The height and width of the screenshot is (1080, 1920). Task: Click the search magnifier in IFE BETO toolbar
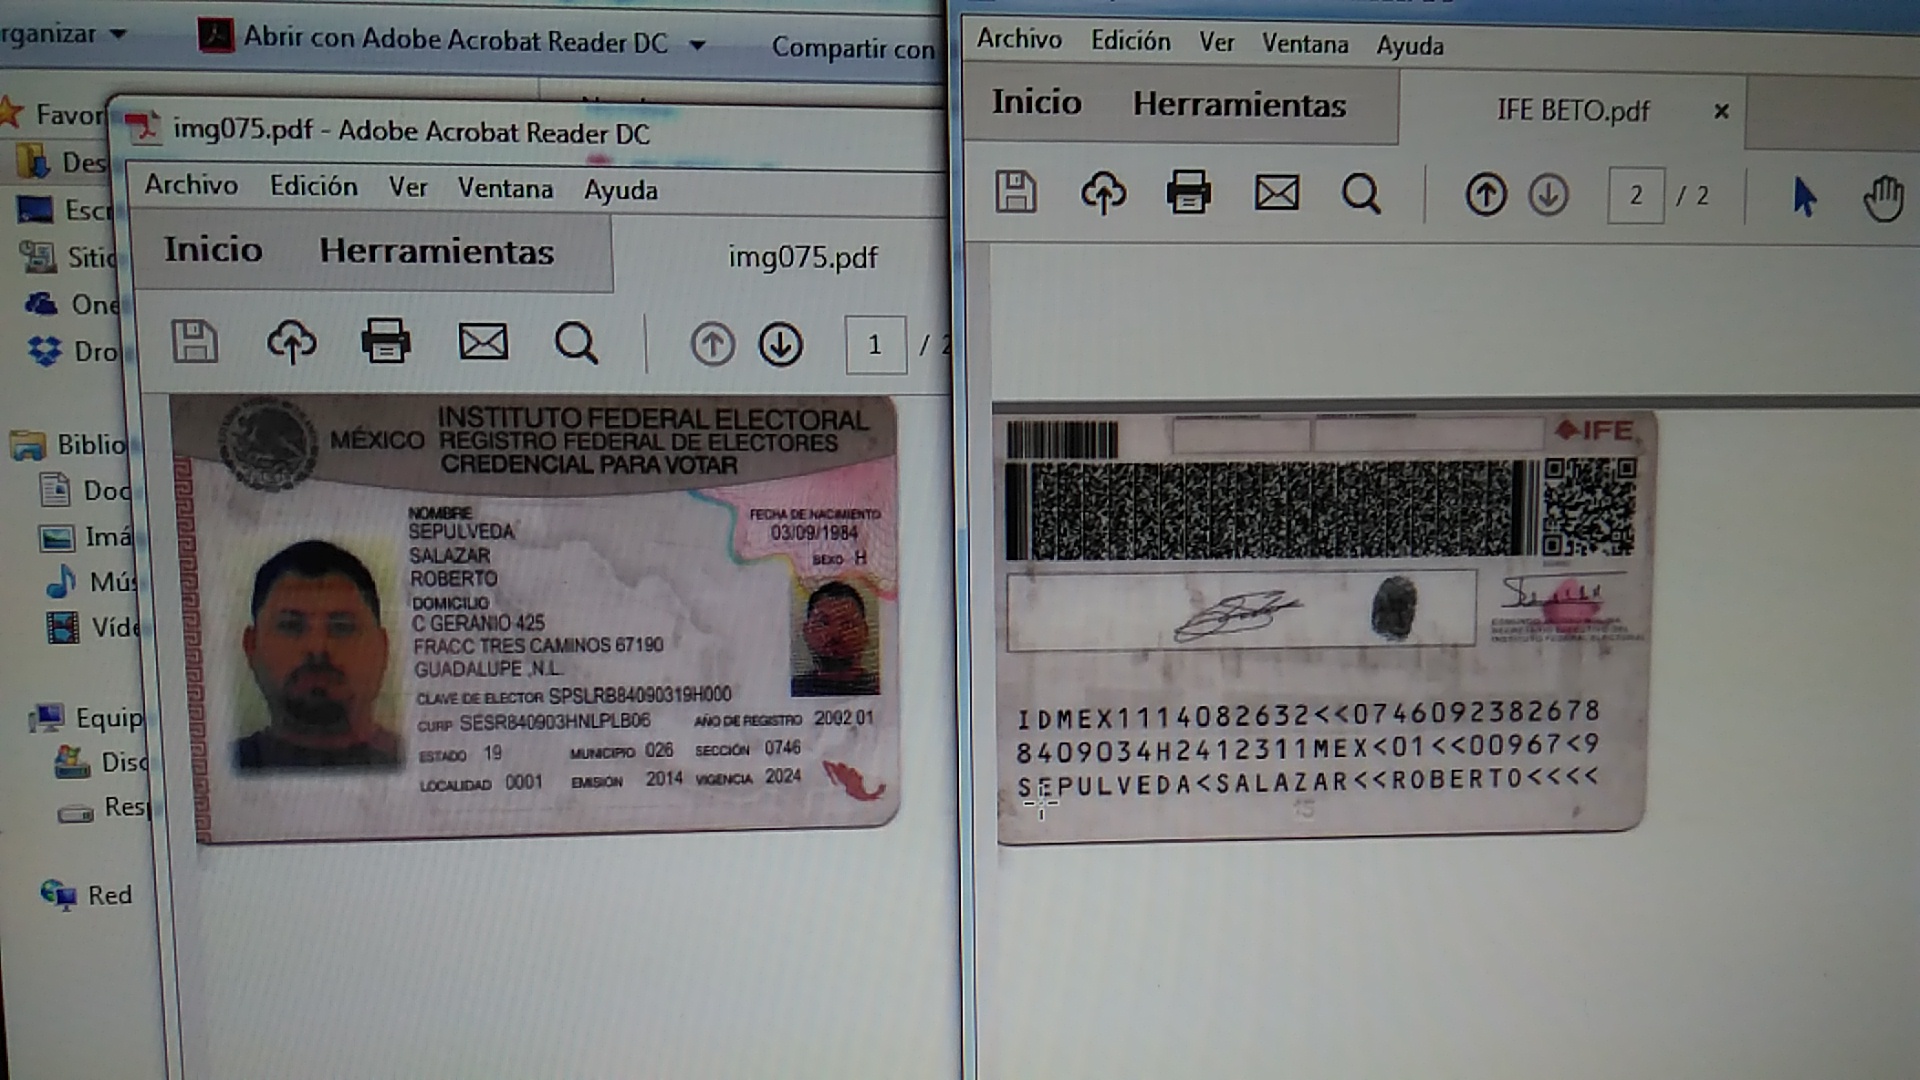click(1361, 194)
